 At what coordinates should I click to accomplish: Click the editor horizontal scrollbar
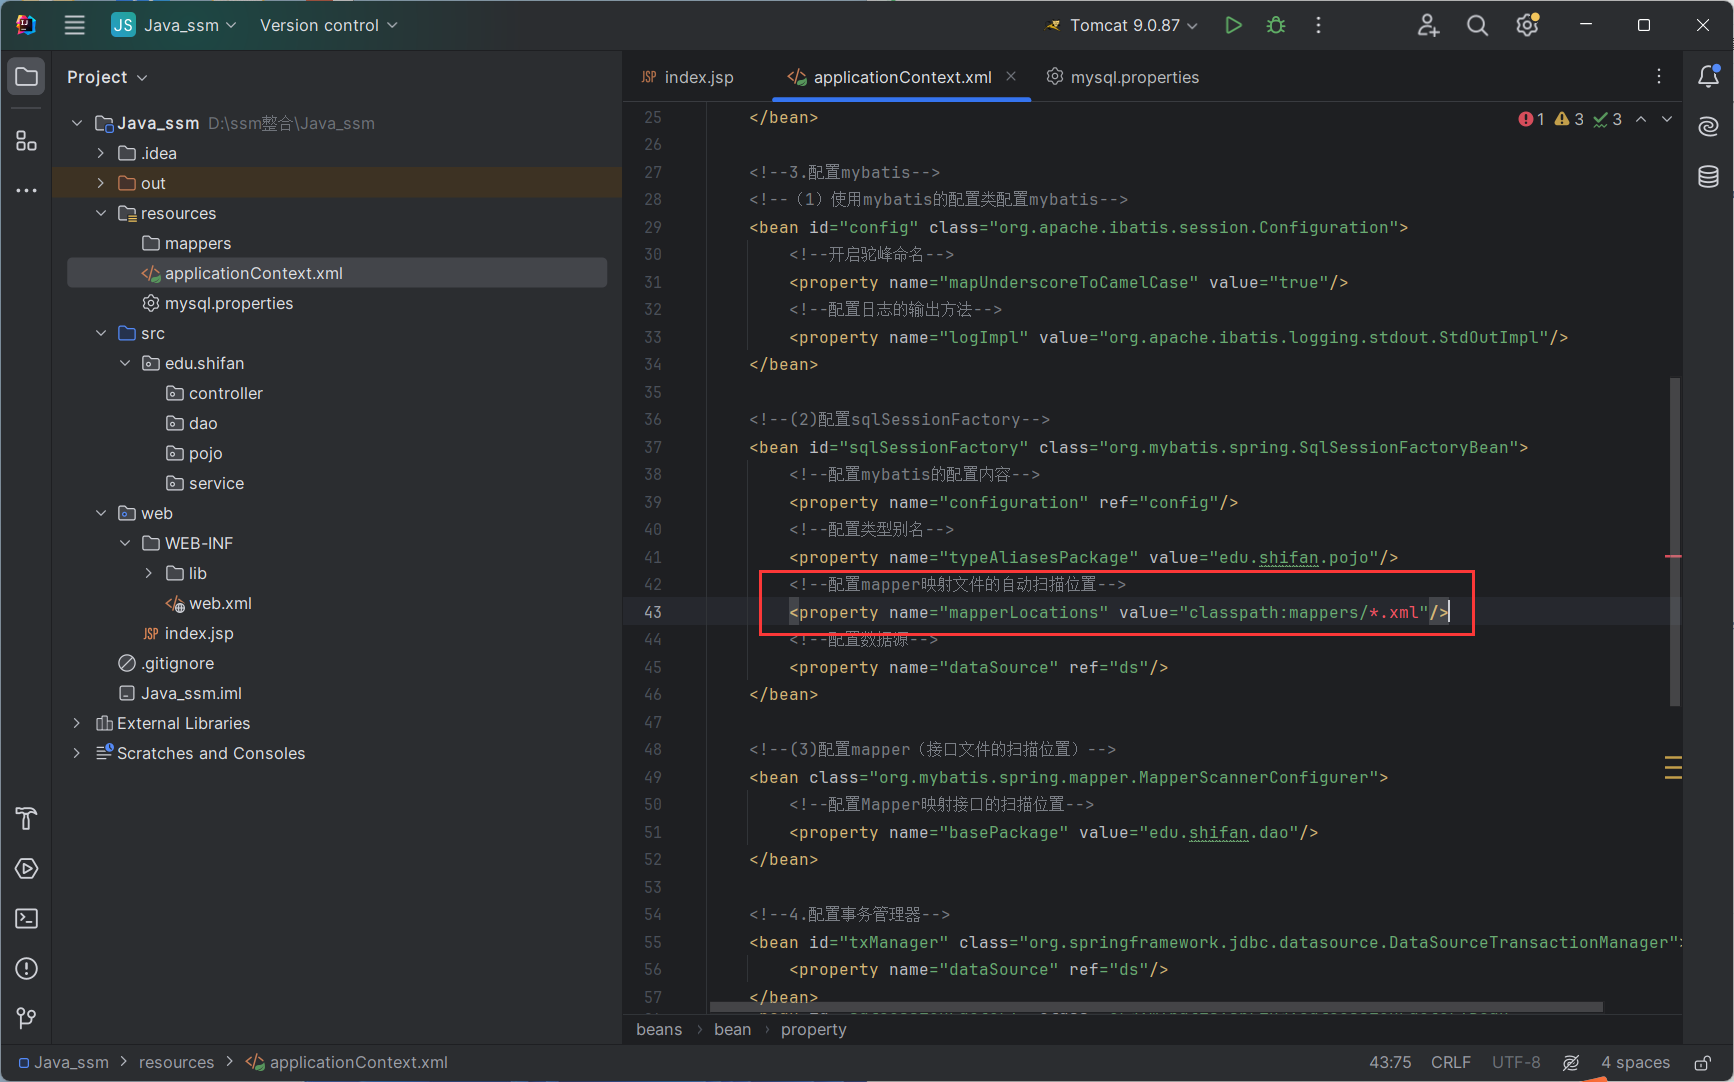point(1155,1007)
